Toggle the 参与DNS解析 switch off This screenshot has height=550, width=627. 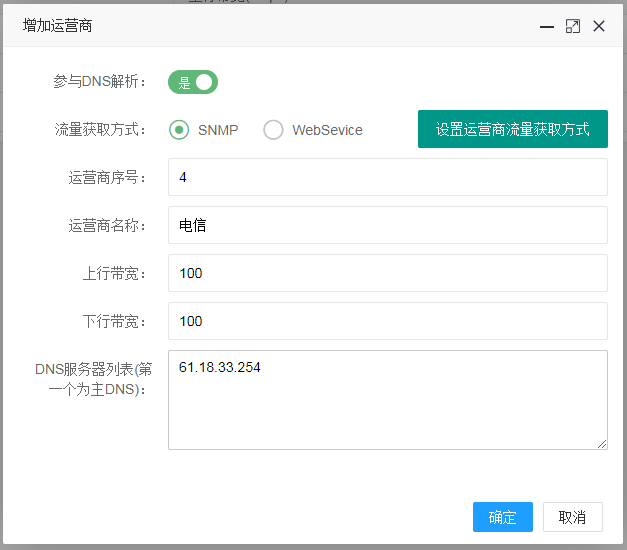coord(193,83)
